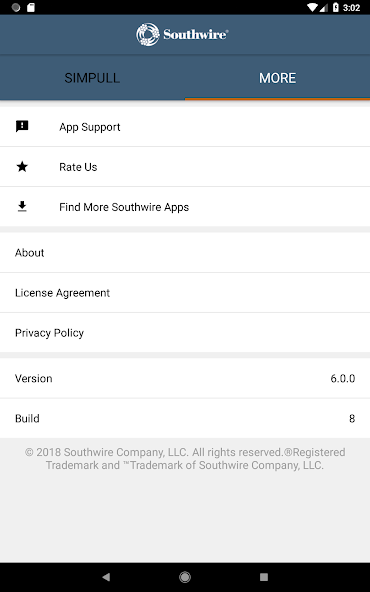Screen dimensions: 370x592
Task: Tap the Rate Us star icon
Action: click(22, 166)
